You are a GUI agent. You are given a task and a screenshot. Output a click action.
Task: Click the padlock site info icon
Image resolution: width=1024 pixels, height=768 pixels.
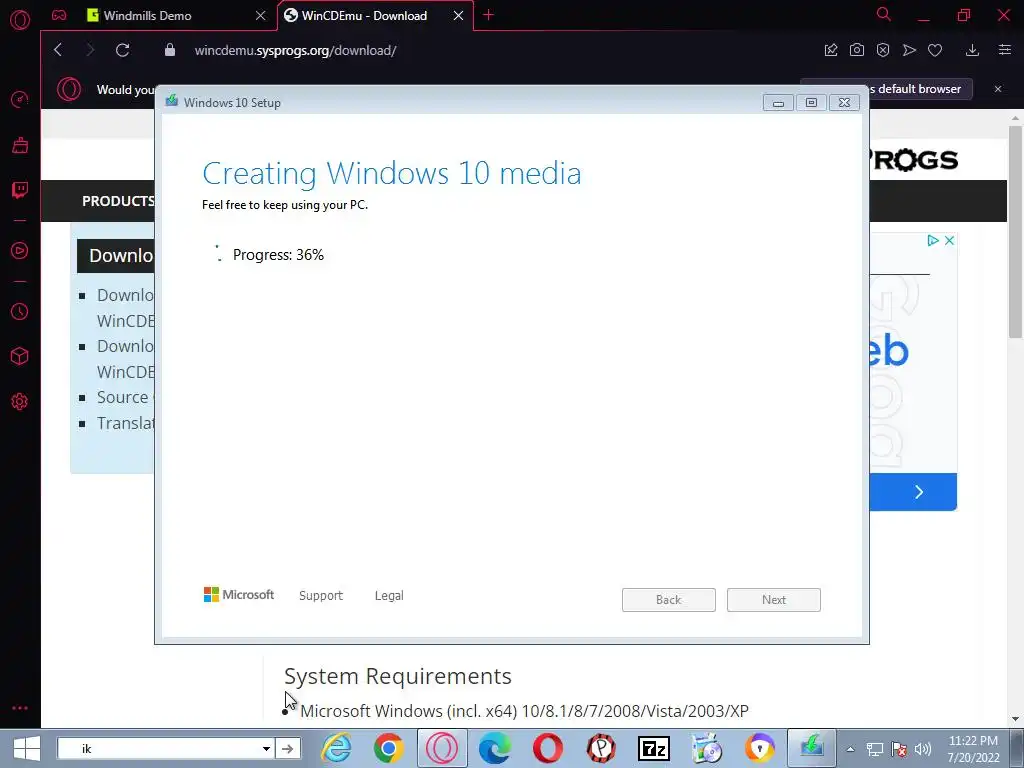coord(170,50)
